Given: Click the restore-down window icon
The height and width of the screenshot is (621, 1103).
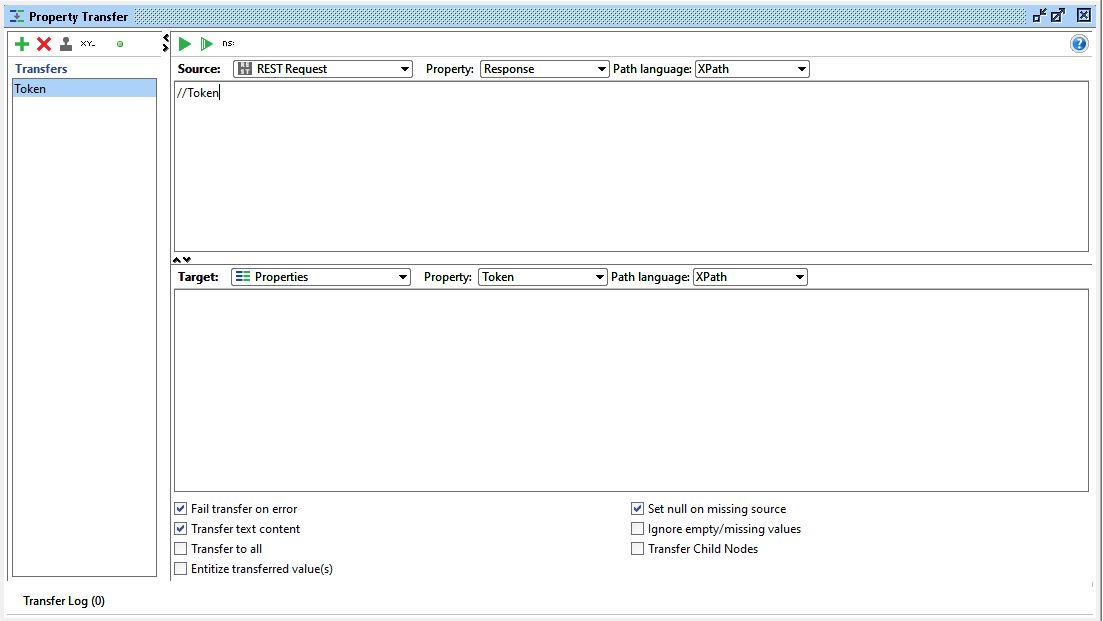Looking at the screenshot, I should coord(1040,15).
